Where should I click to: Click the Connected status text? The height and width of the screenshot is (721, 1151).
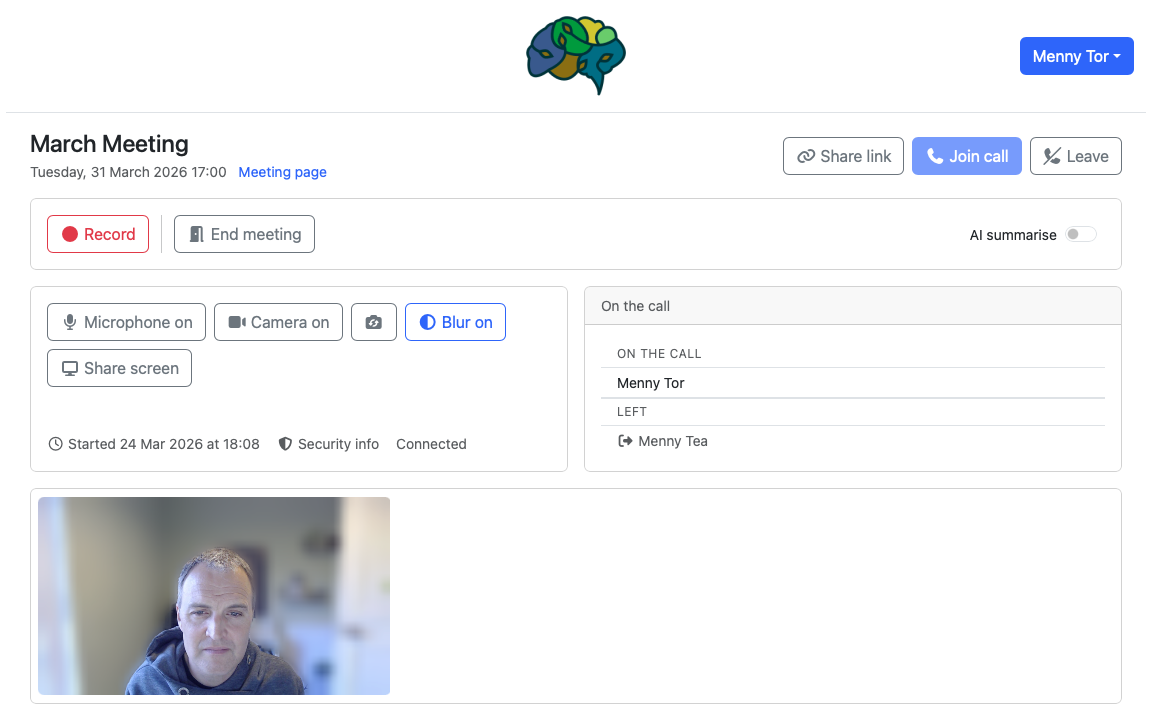coord(431,444)
